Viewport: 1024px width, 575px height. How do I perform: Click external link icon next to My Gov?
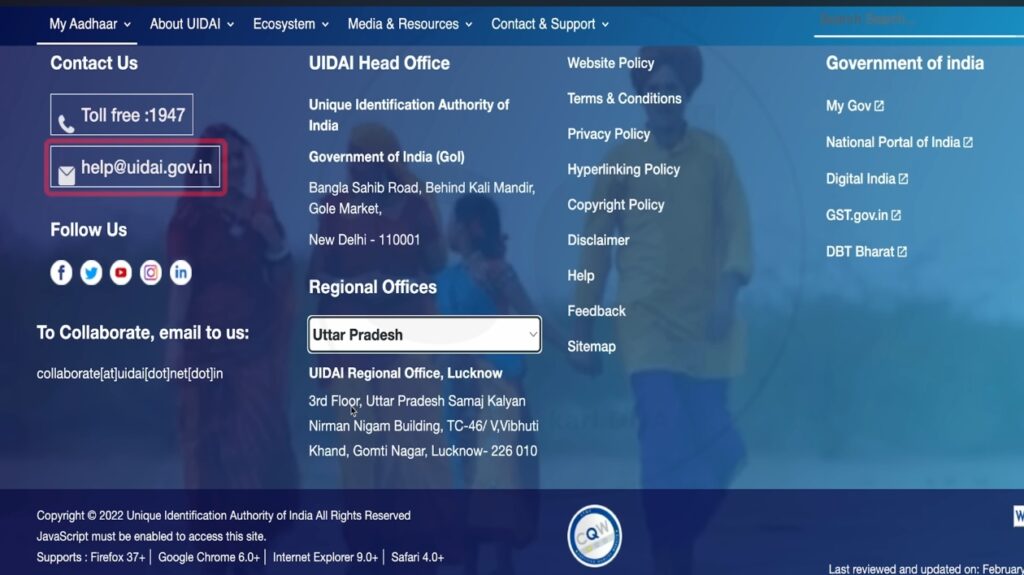click(x=880, y=106)
